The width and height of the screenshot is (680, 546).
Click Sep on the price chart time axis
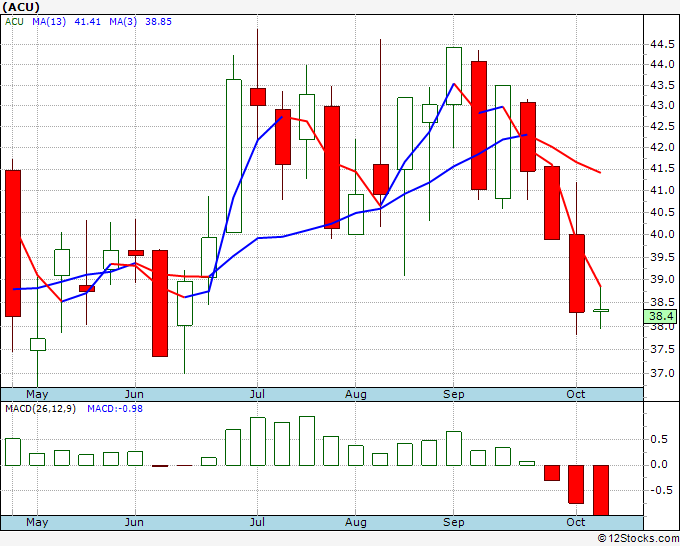click(x=454, y=395)
